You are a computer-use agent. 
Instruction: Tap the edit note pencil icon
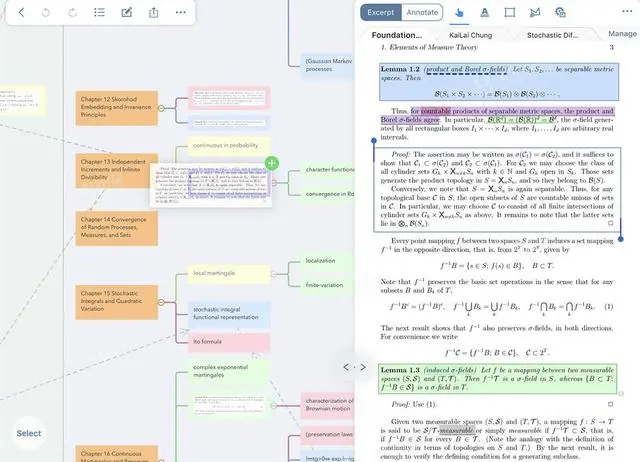pos(127,12)
